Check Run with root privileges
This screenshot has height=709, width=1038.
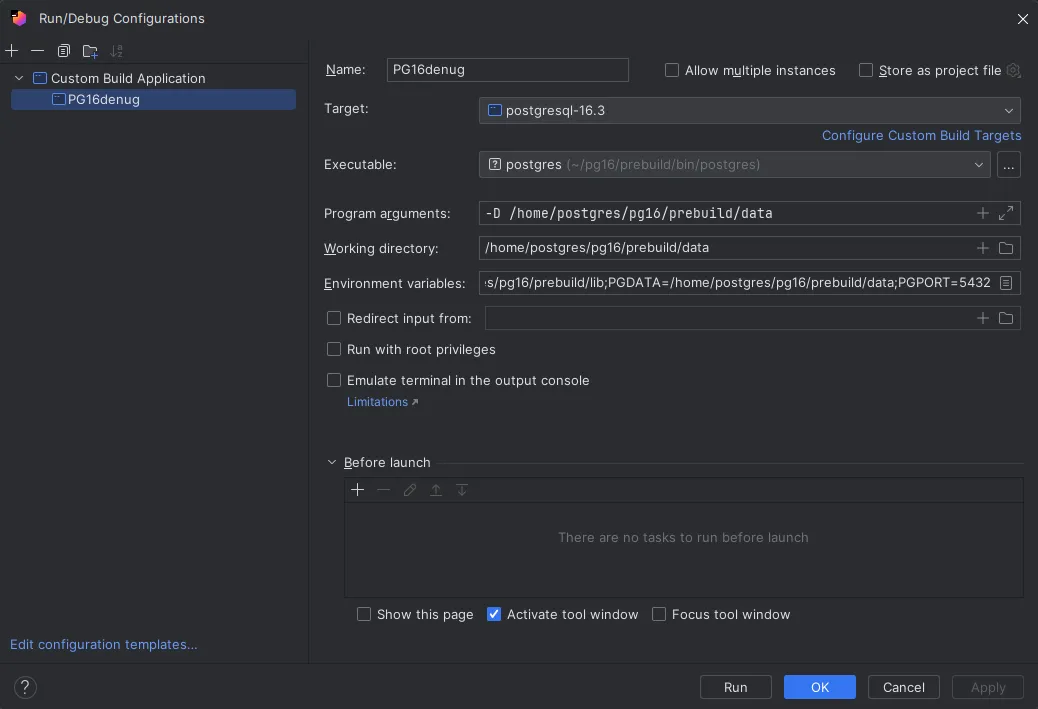(334, 350)
